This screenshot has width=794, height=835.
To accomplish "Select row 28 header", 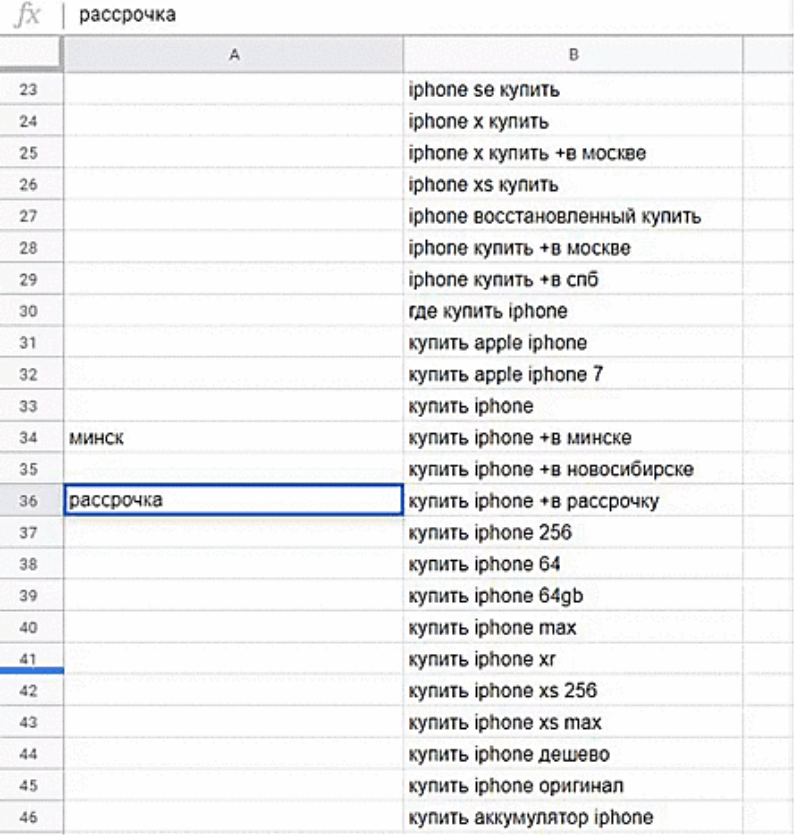I will point(31,247).
